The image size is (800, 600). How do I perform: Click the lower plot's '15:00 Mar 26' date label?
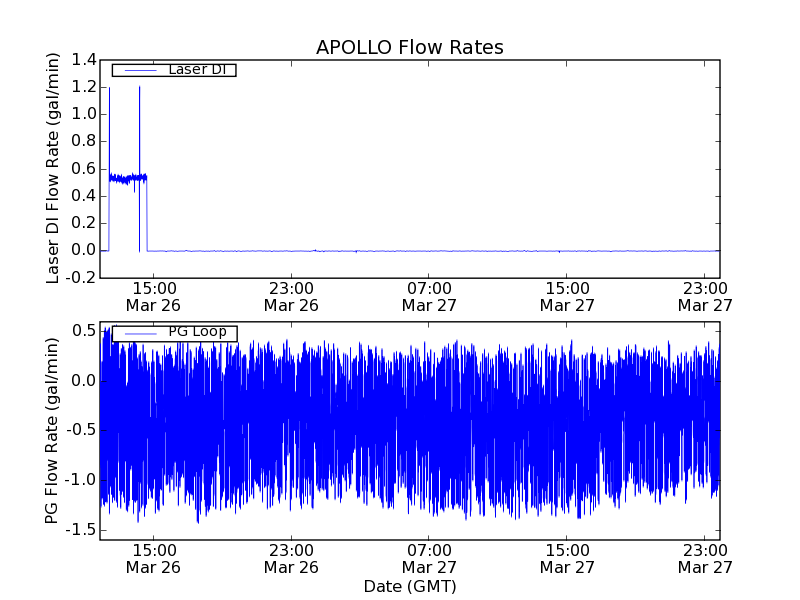[x=153, y=559]
